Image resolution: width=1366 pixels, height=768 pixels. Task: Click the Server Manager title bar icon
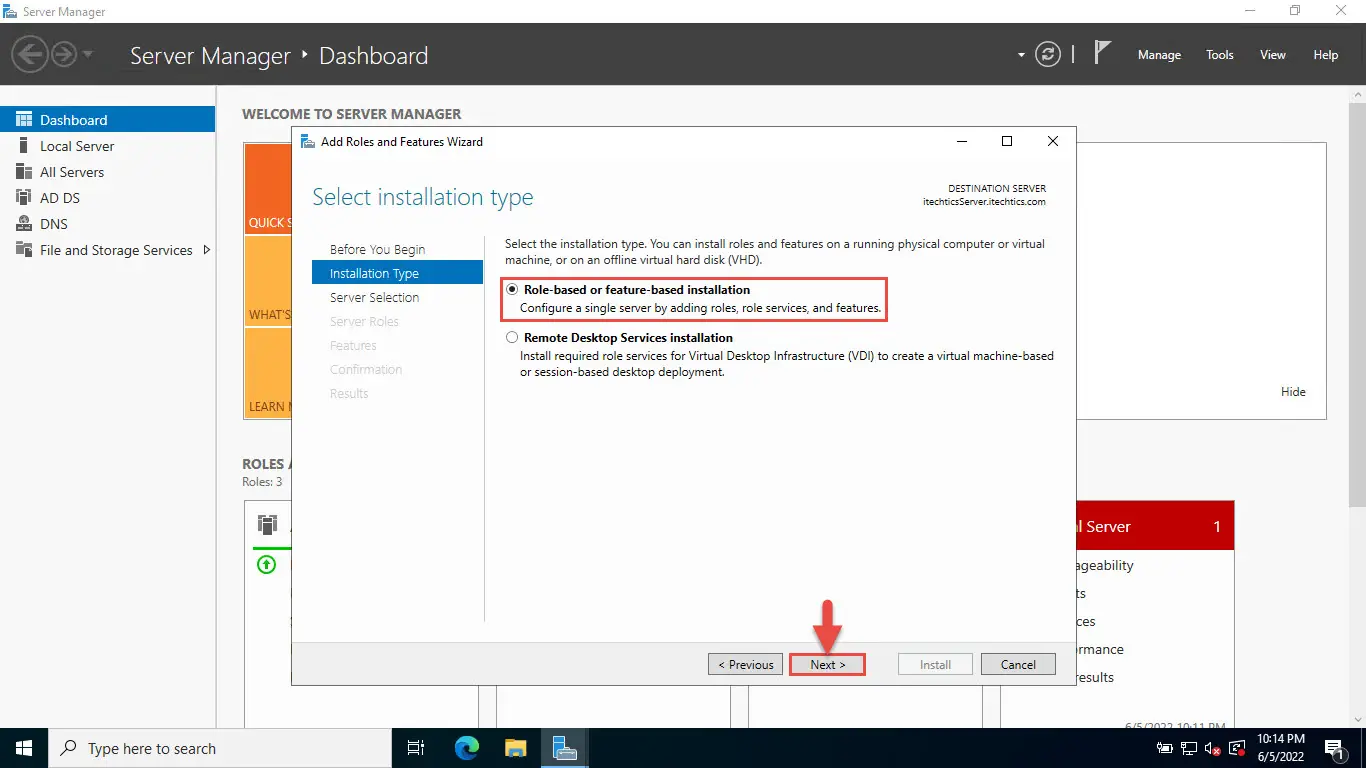coord(10,11)
